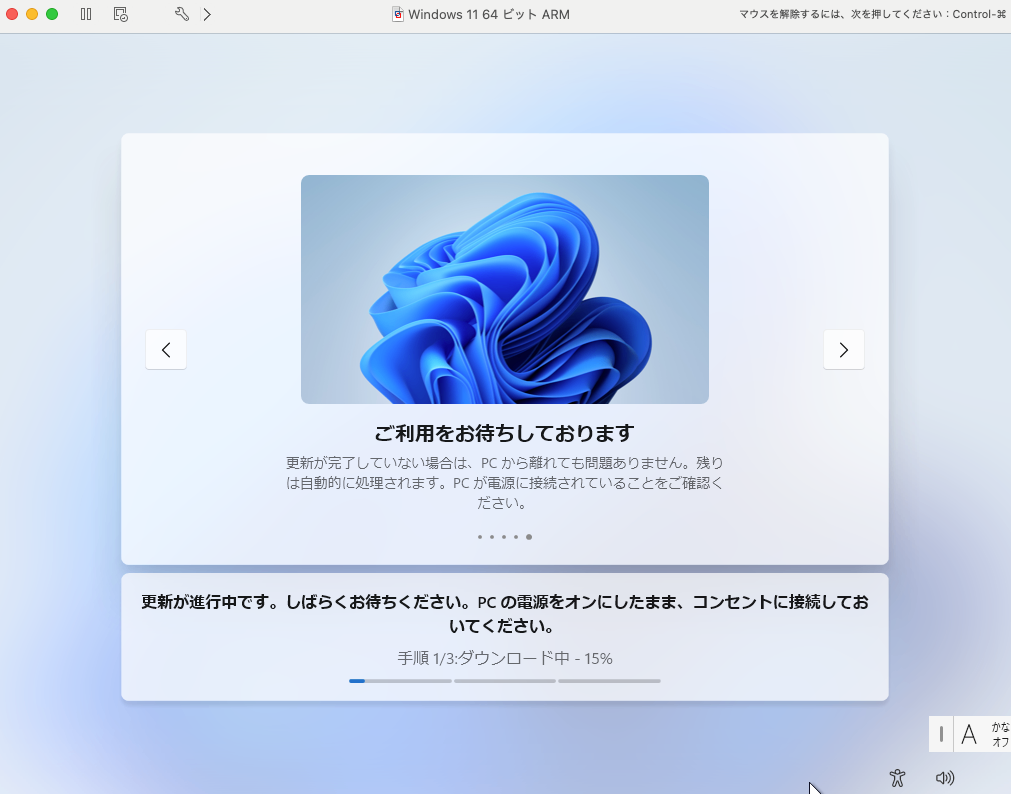Click the 'ご利用をお待ちしております' heading
Screen dimensions: 1011x794
505,433
